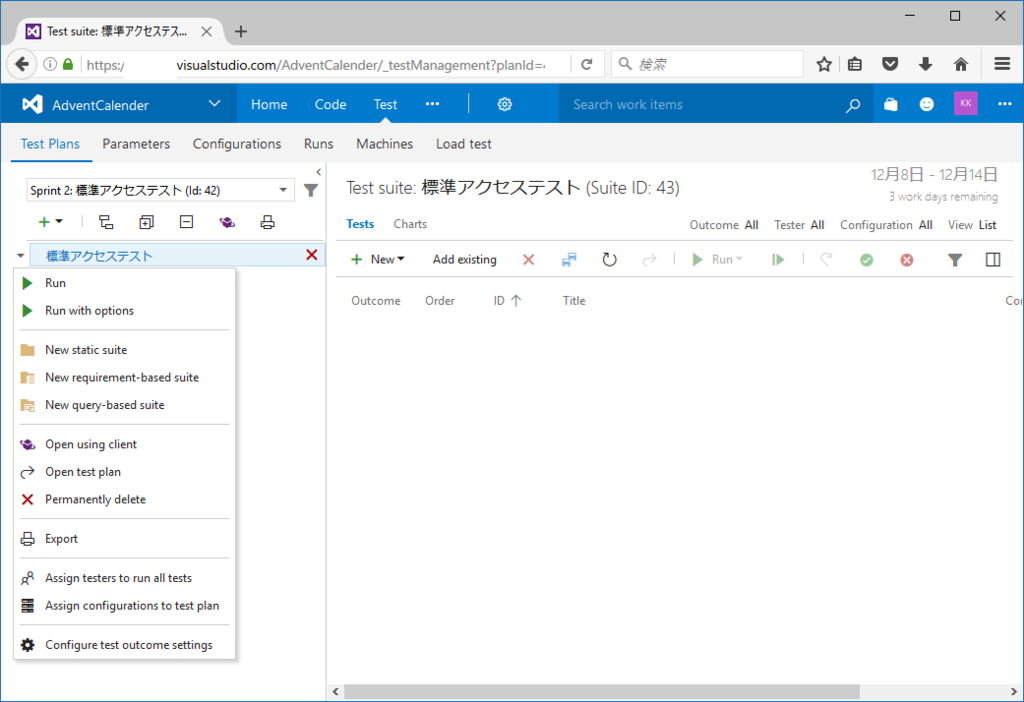Open the View List dropdown
Screen dimensions: 1024x702
pos(972,225)
